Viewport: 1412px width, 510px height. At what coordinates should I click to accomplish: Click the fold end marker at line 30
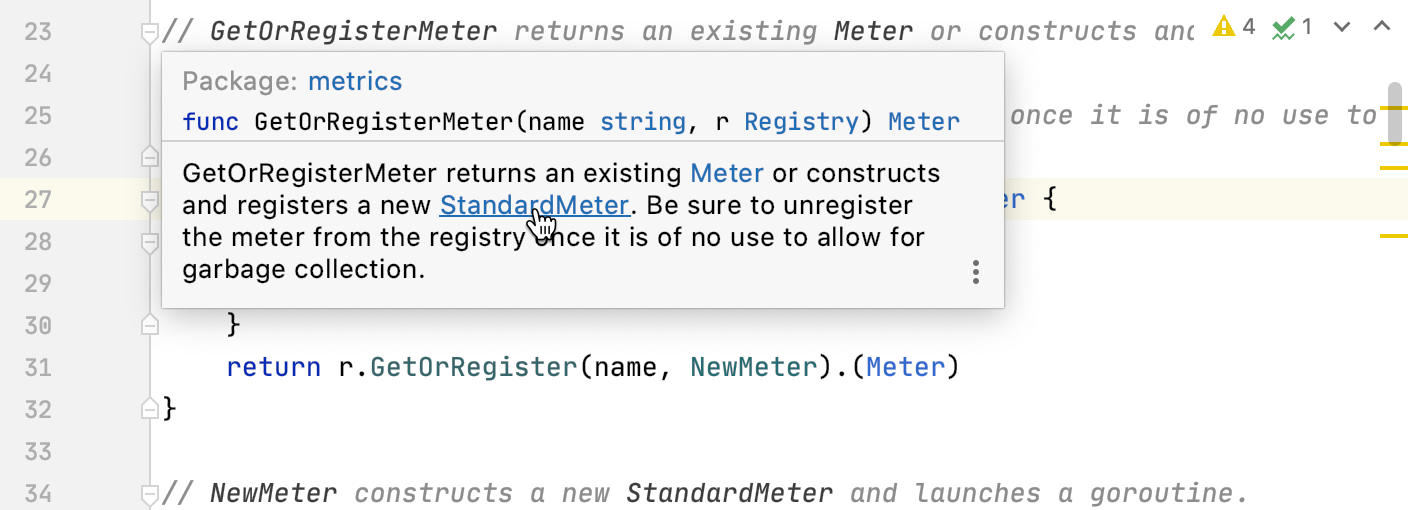pyautogui.click(x=149, y=324)
